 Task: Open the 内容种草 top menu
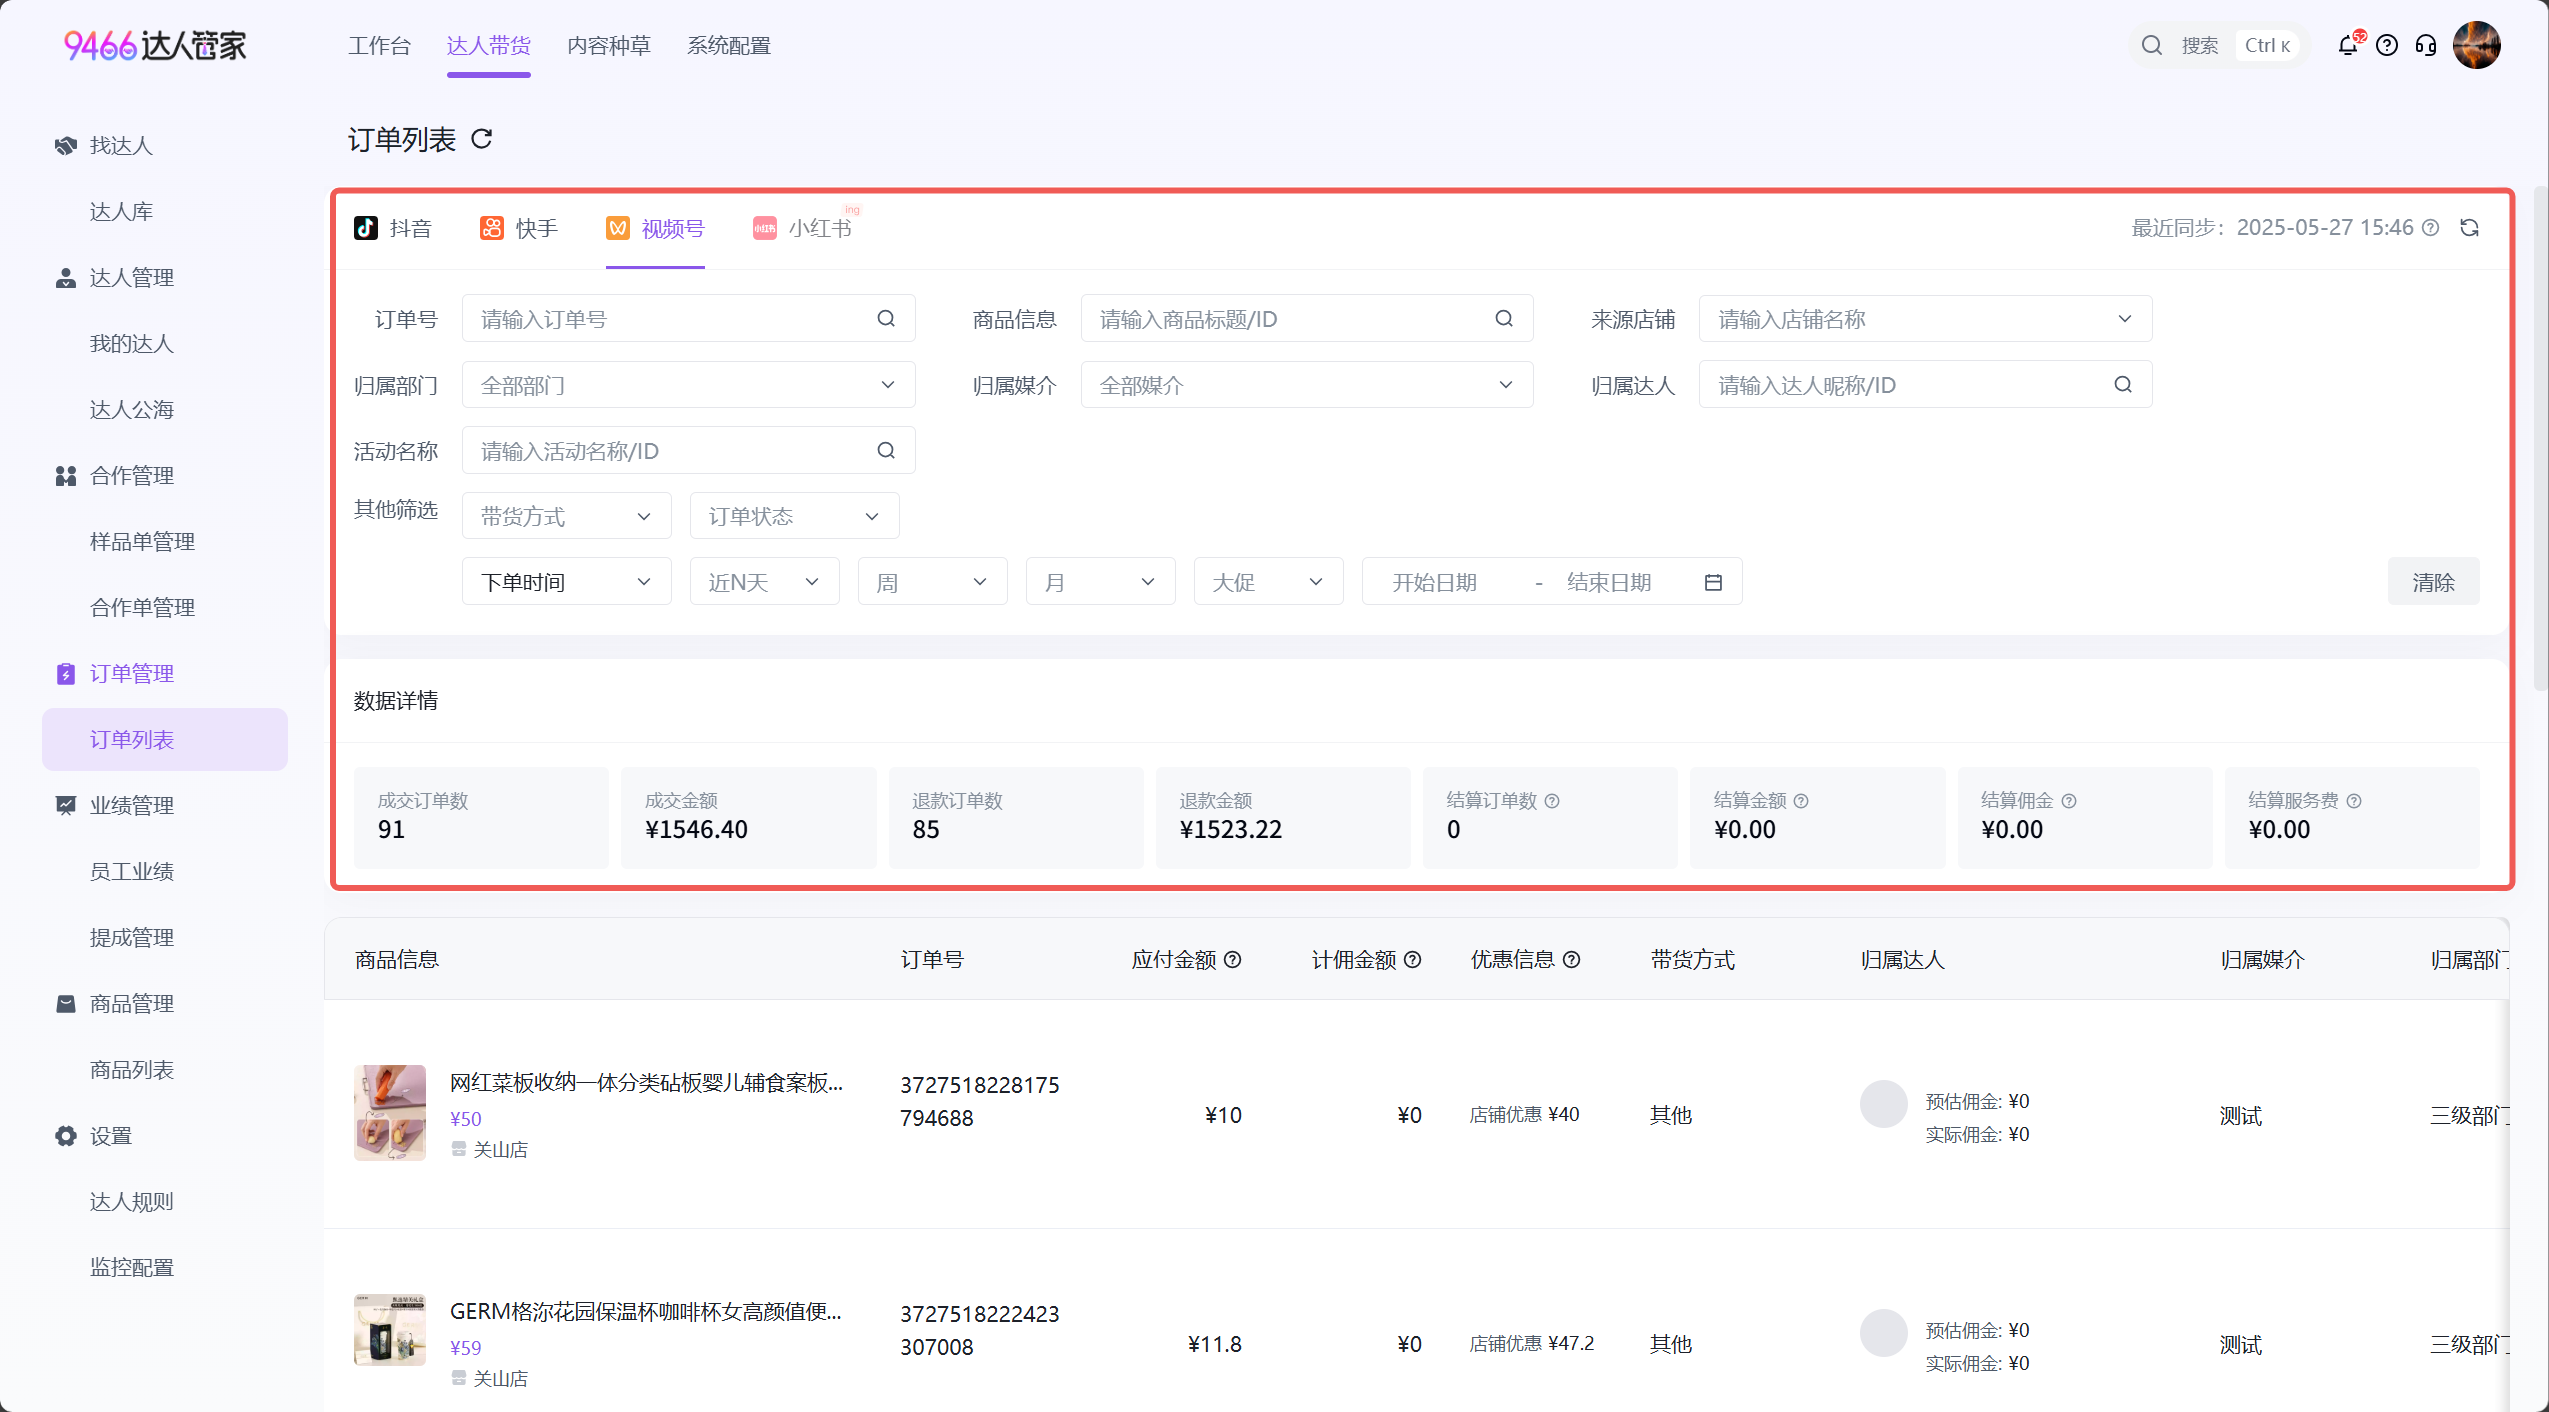[x=608, y=46]
